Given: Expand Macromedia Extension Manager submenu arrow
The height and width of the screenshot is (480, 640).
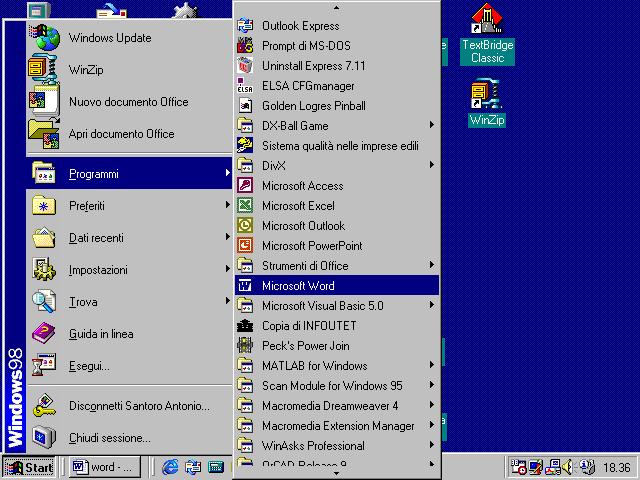Looking at the screenshot, I should click(x=431, y=425).
